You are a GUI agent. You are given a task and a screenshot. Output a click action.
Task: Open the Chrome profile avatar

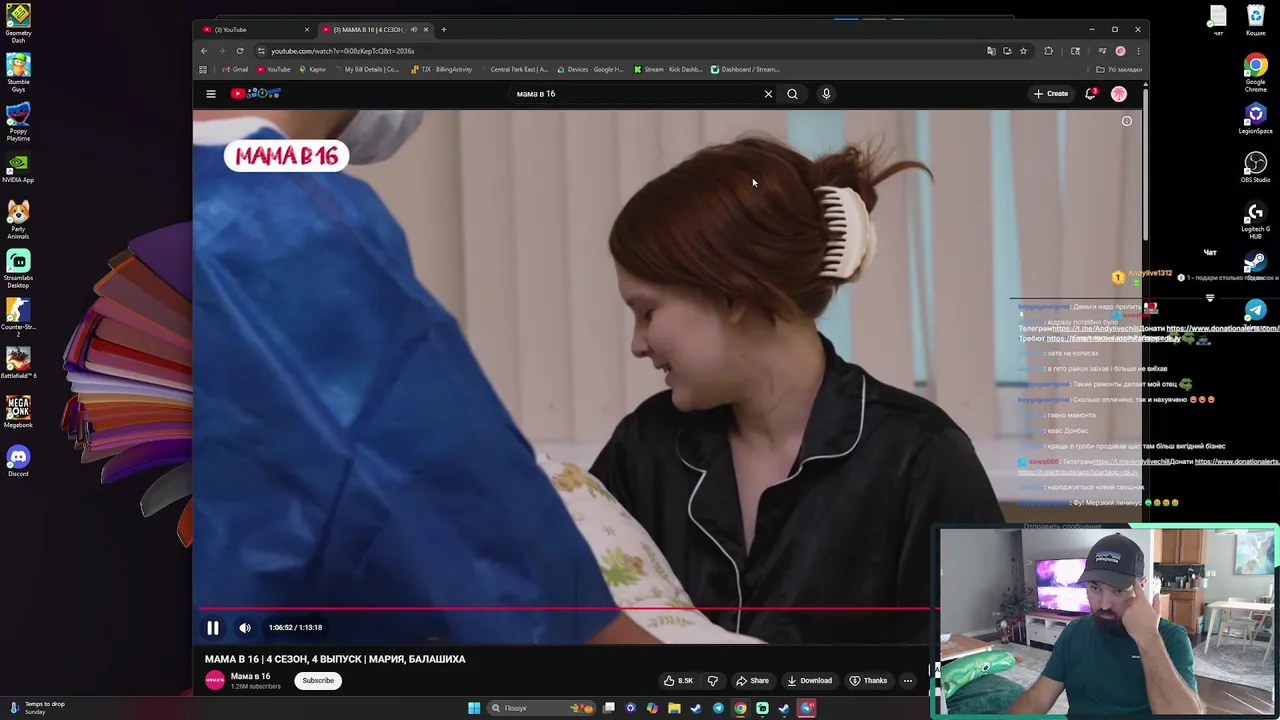pyautogui.click(x=1120, y=51)
